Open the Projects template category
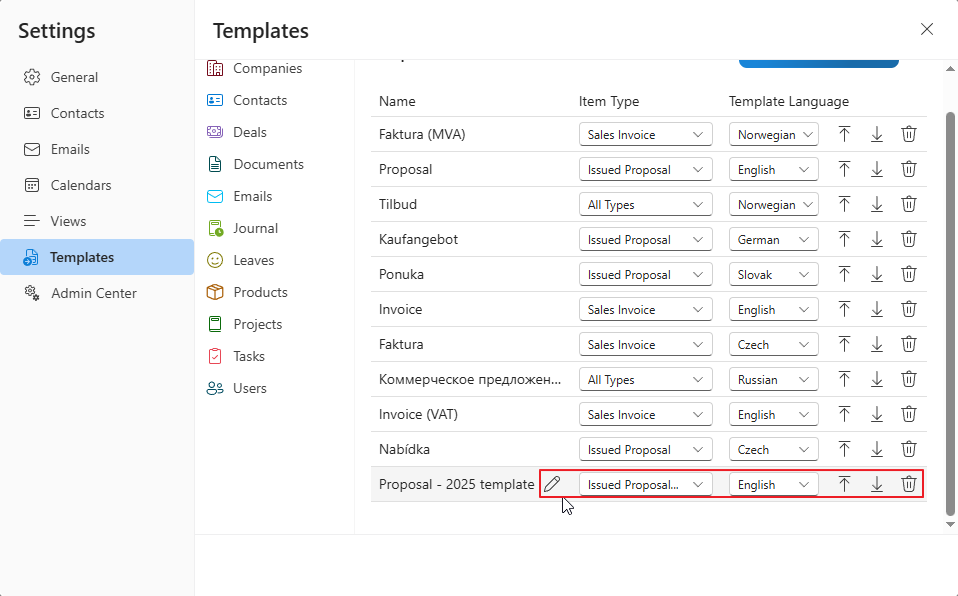The image size is (958, 596). [257, 324]
